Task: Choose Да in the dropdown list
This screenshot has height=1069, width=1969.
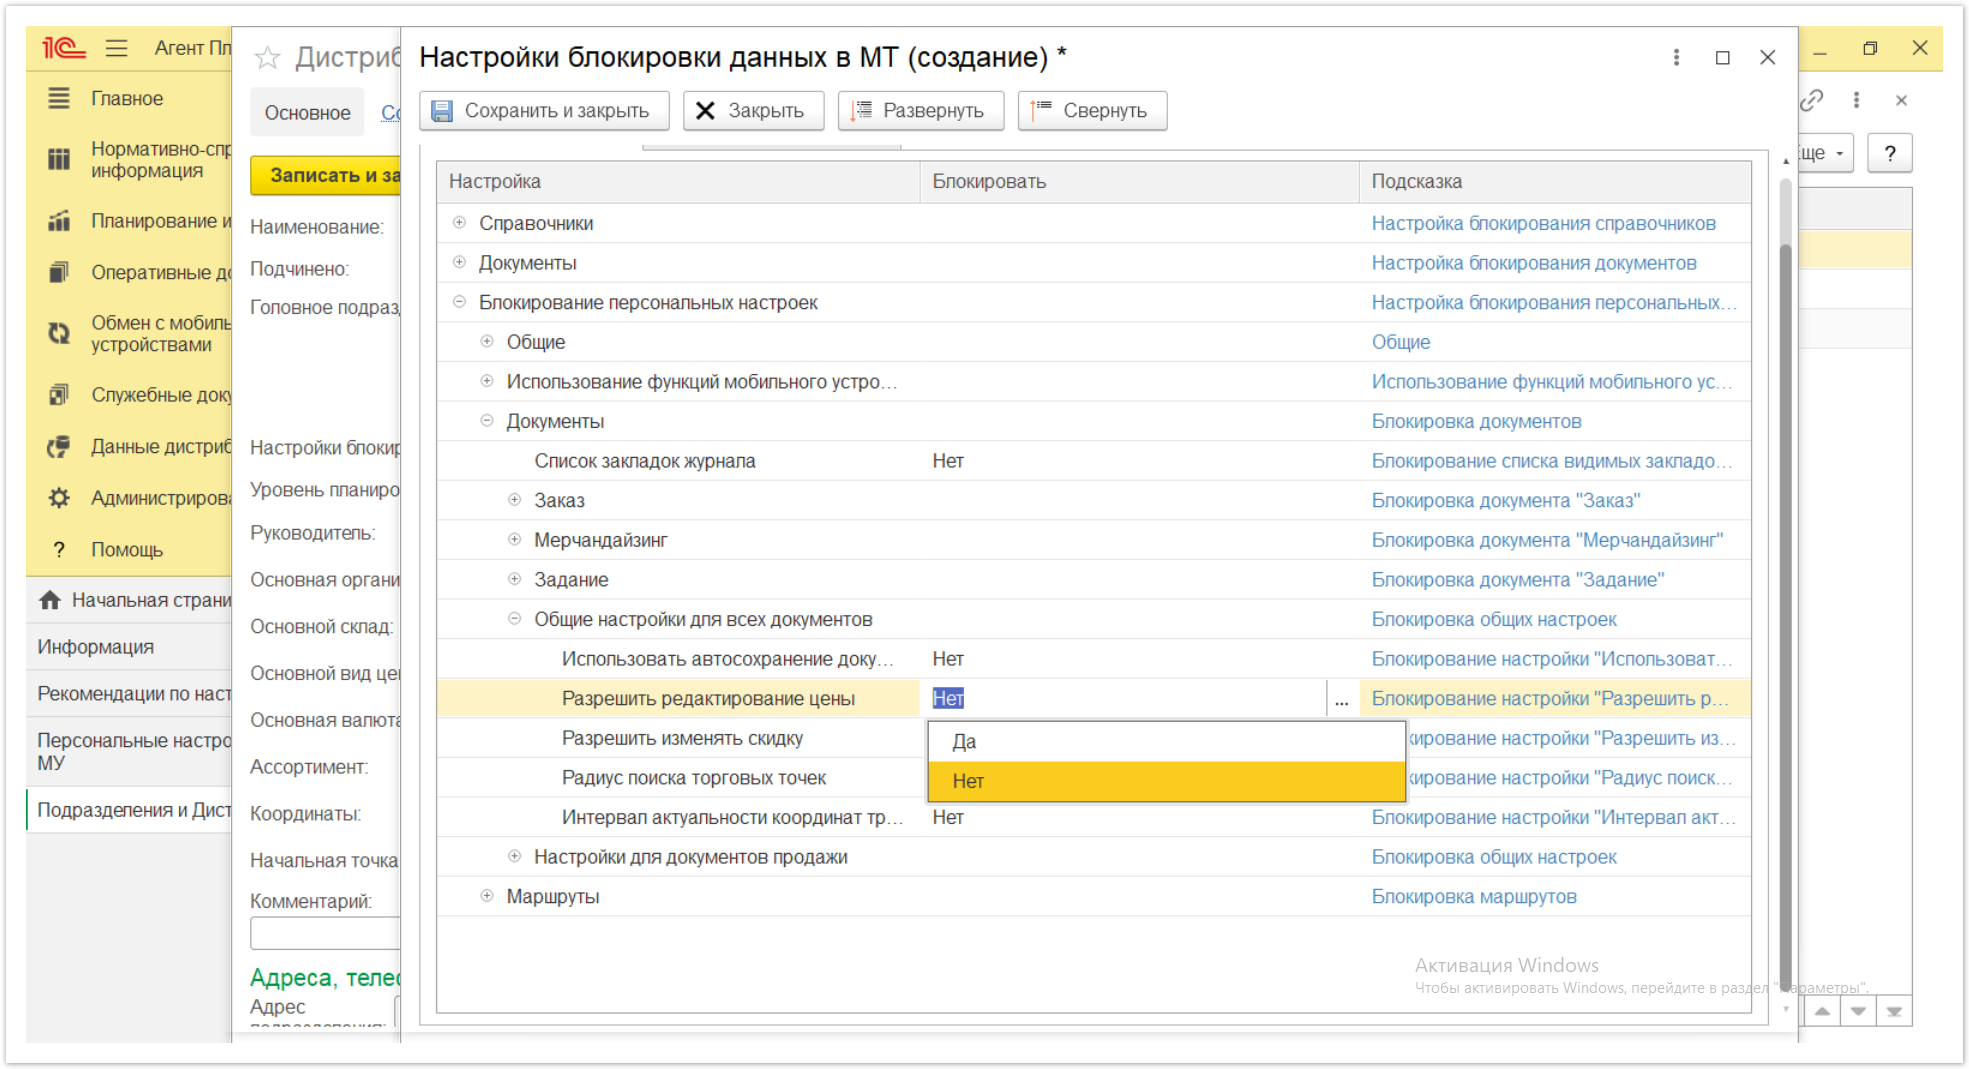Action: tap(1166, 742)
